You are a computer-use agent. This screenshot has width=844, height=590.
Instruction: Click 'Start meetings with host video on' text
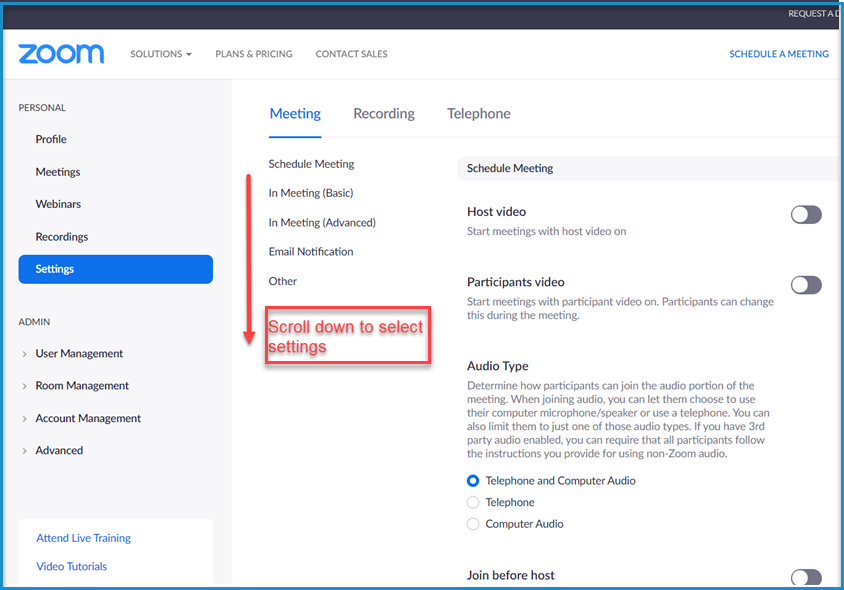click(x=546, y=231)
